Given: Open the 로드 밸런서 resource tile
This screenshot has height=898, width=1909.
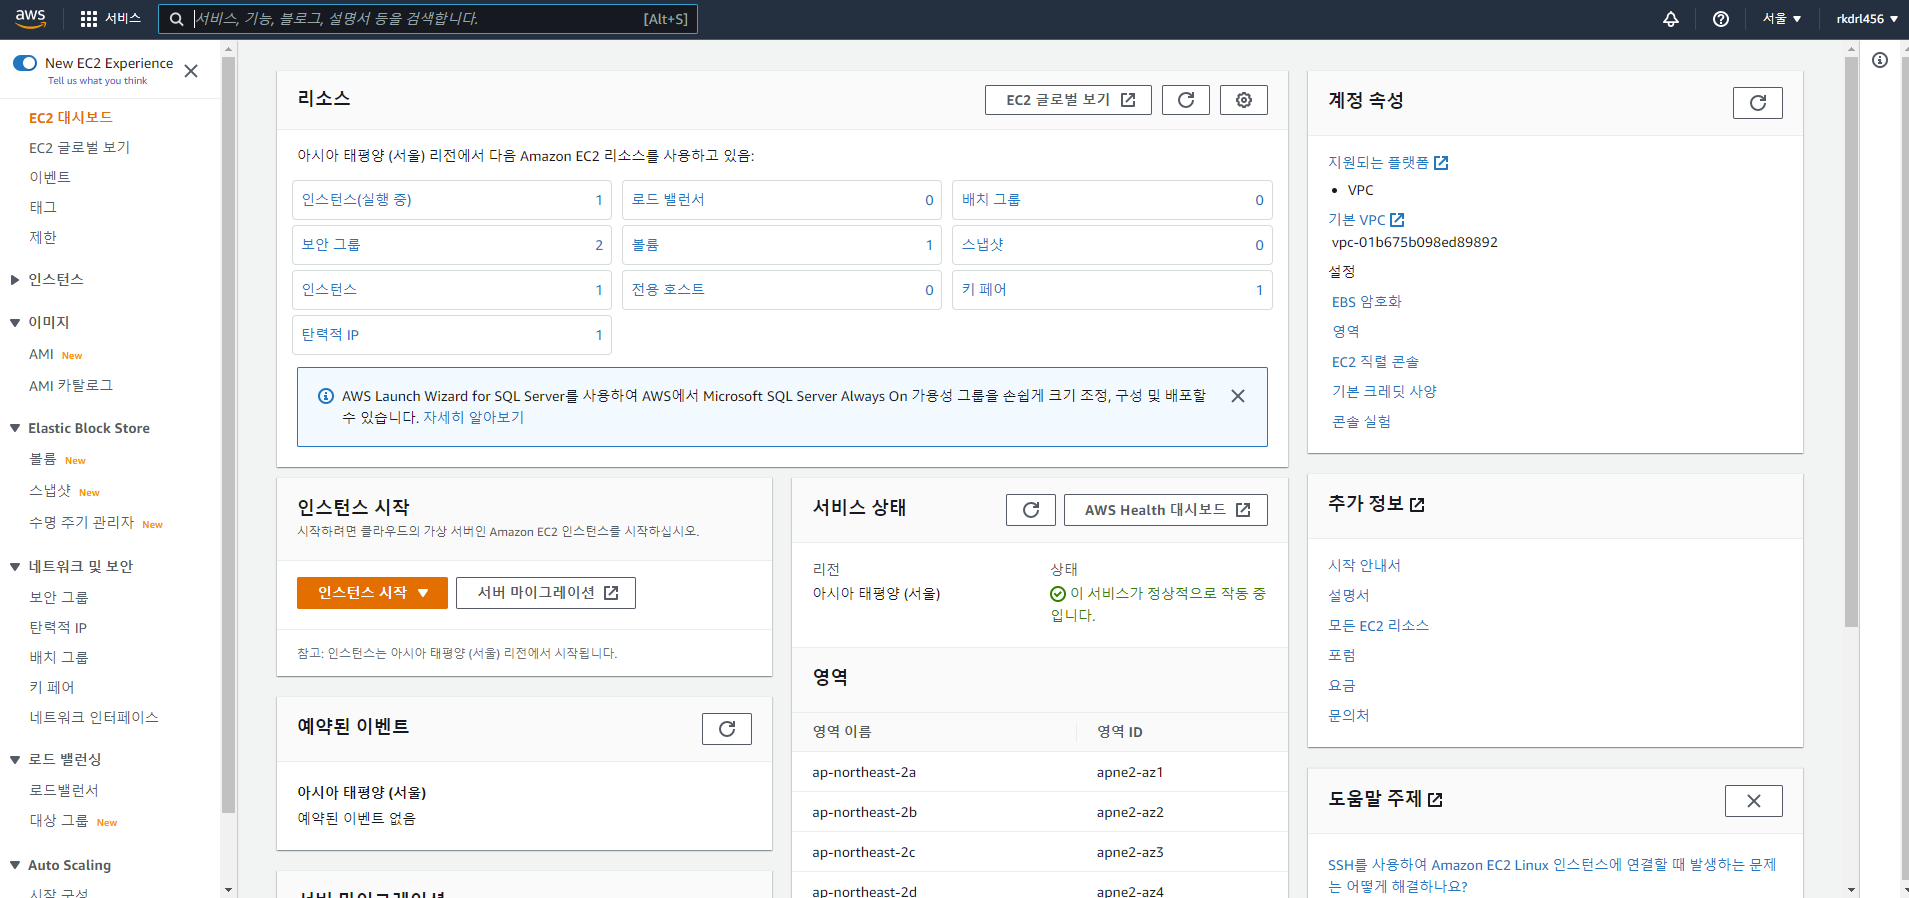Looking at the screenshot, I should (782, 200).
